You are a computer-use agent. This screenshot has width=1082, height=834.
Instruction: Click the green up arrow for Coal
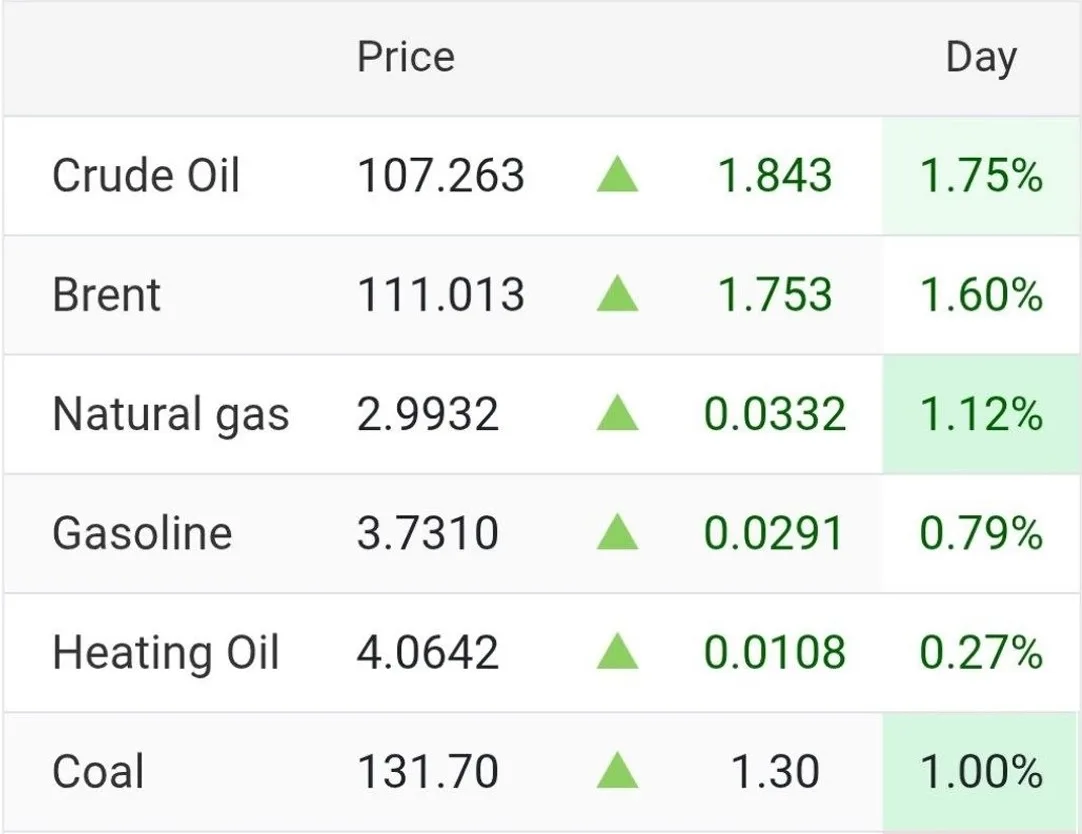[617, 771]
